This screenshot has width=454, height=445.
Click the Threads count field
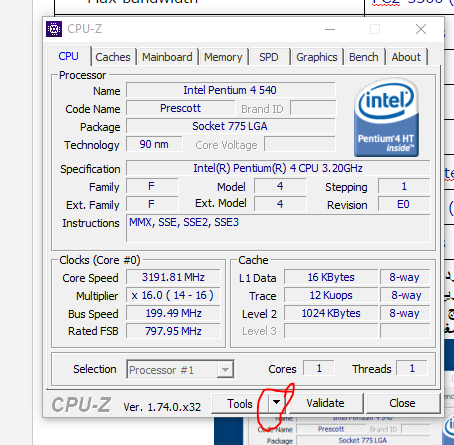pos(412,368)
